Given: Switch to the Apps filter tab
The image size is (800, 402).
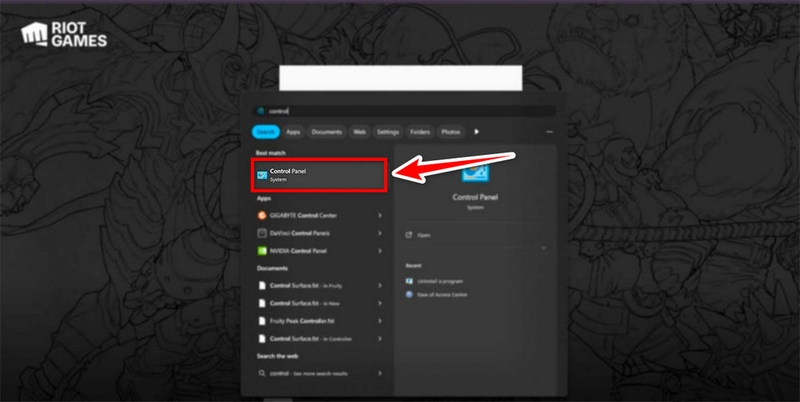Looking at the screenshot, I should [293, 132].
